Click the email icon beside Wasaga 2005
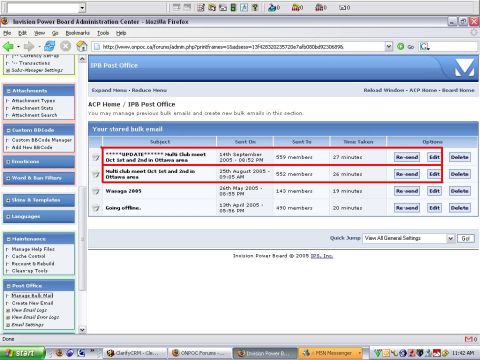The width and height of the screenshot is (480, 360). pyautogui.click(x=96, y=191)
